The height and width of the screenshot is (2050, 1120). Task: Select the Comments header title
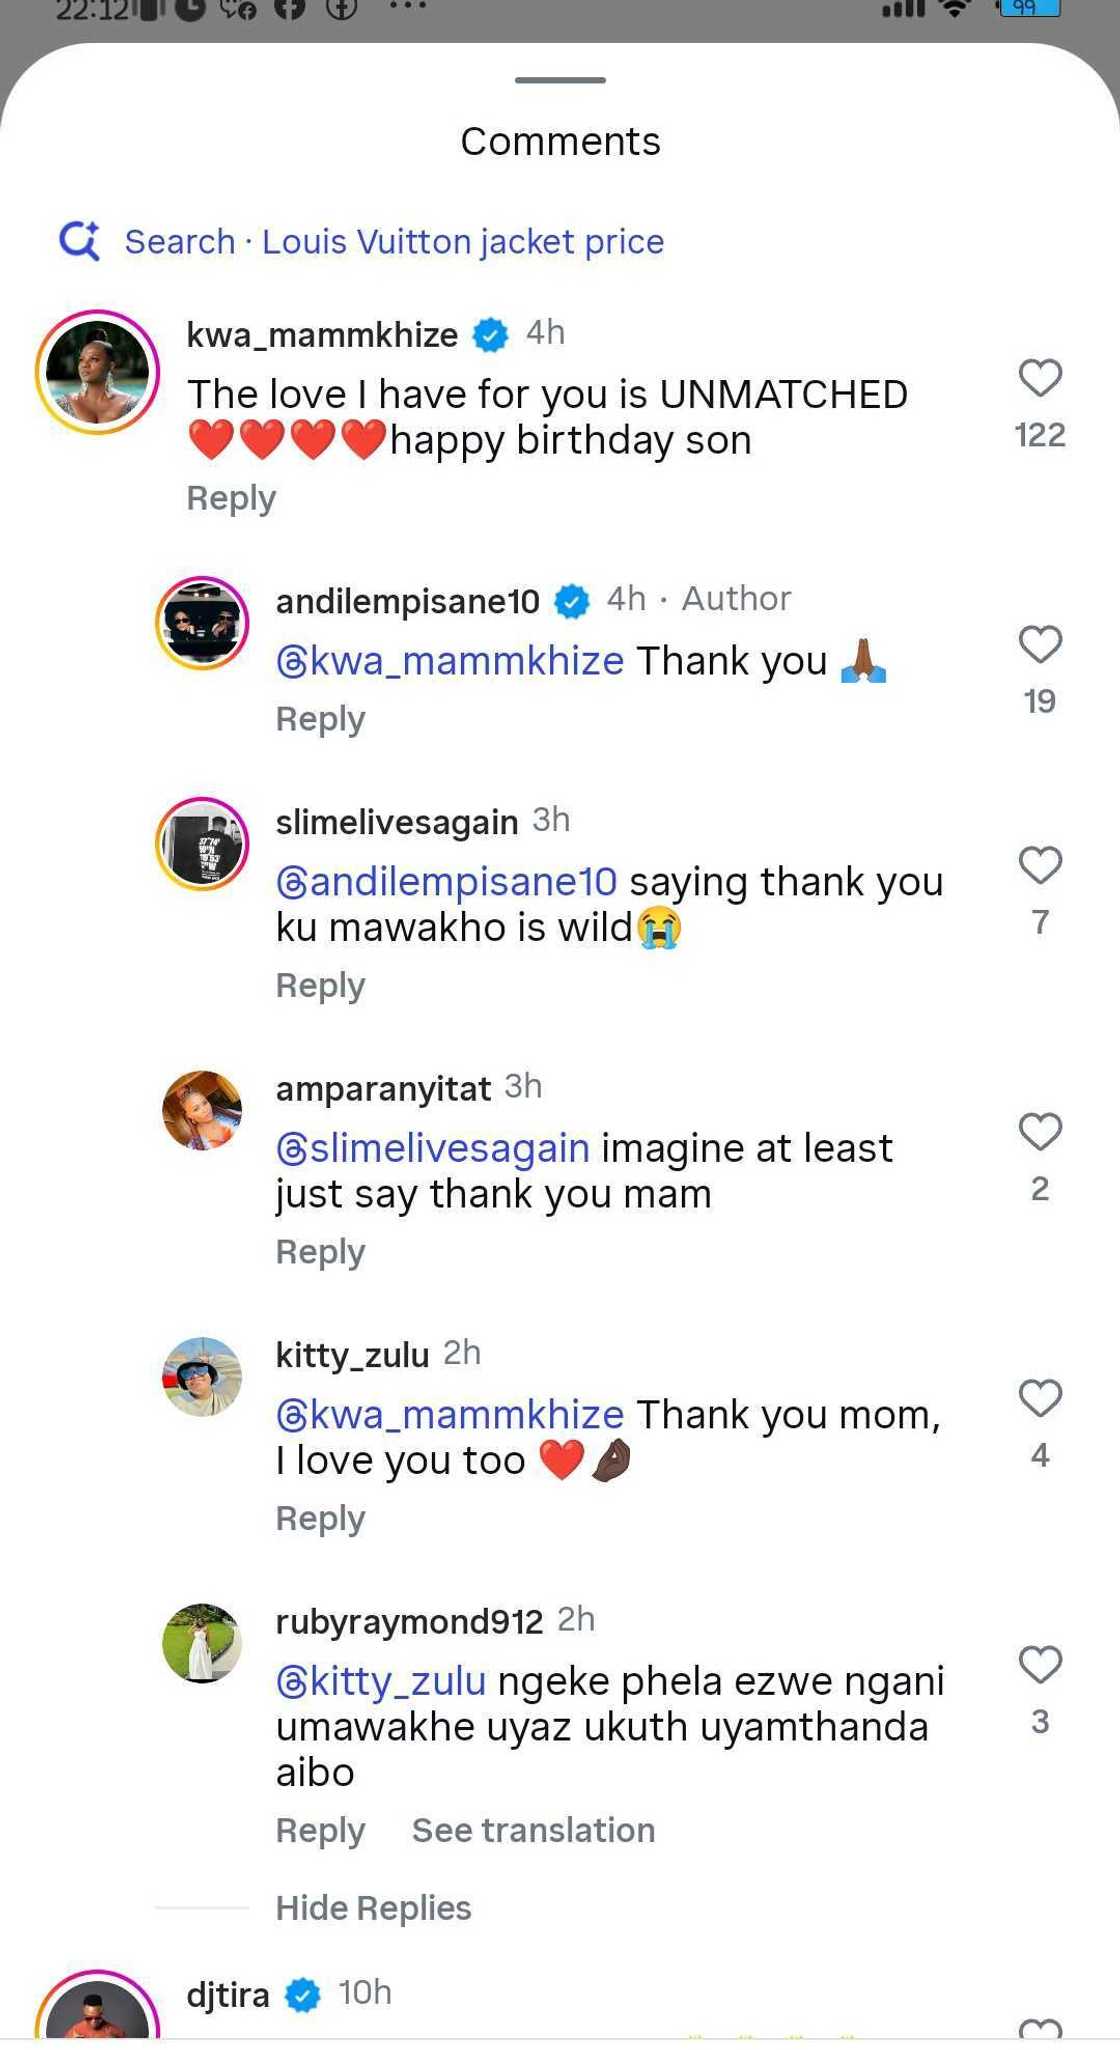coord(559,140)
